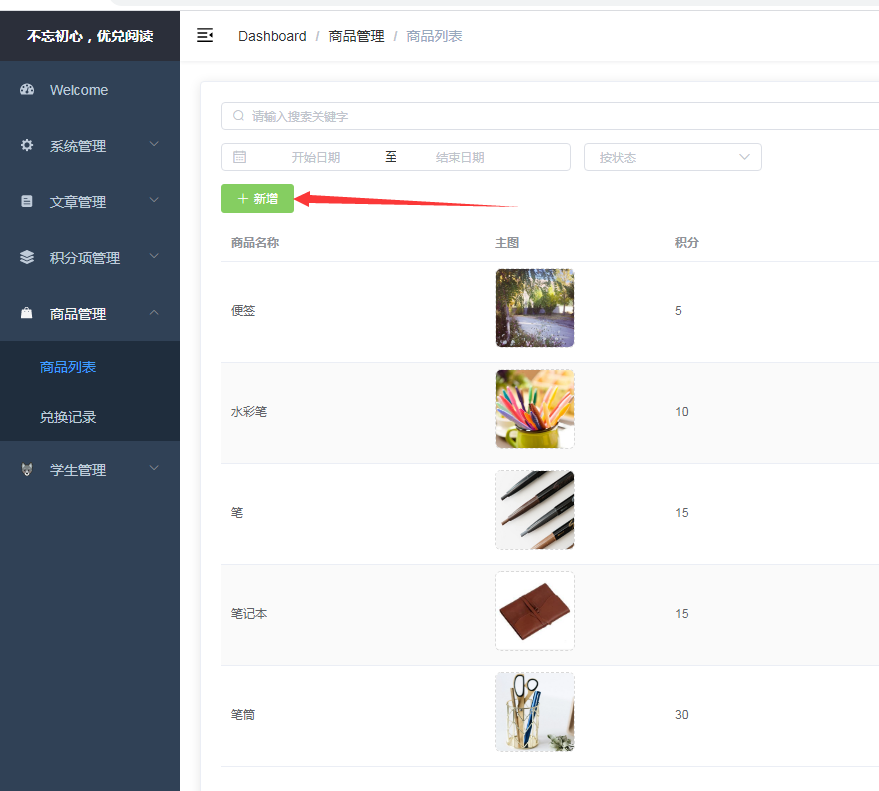
Task: Click the gear icon beside 系统管理
Action: pyautogui.click(x=27, y=145)
